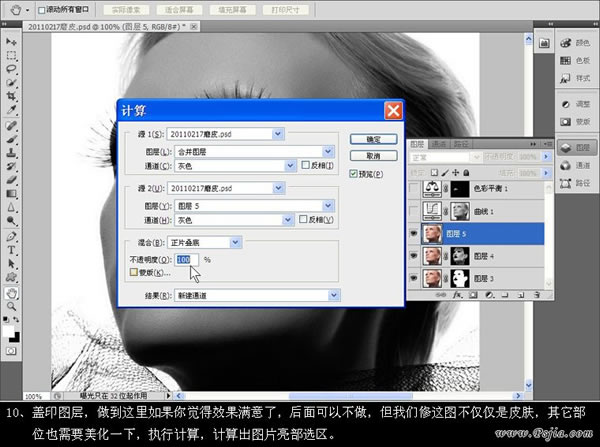Select the Move tool
This screenshot has height=447, width=600.
click(x=11, y=41)
